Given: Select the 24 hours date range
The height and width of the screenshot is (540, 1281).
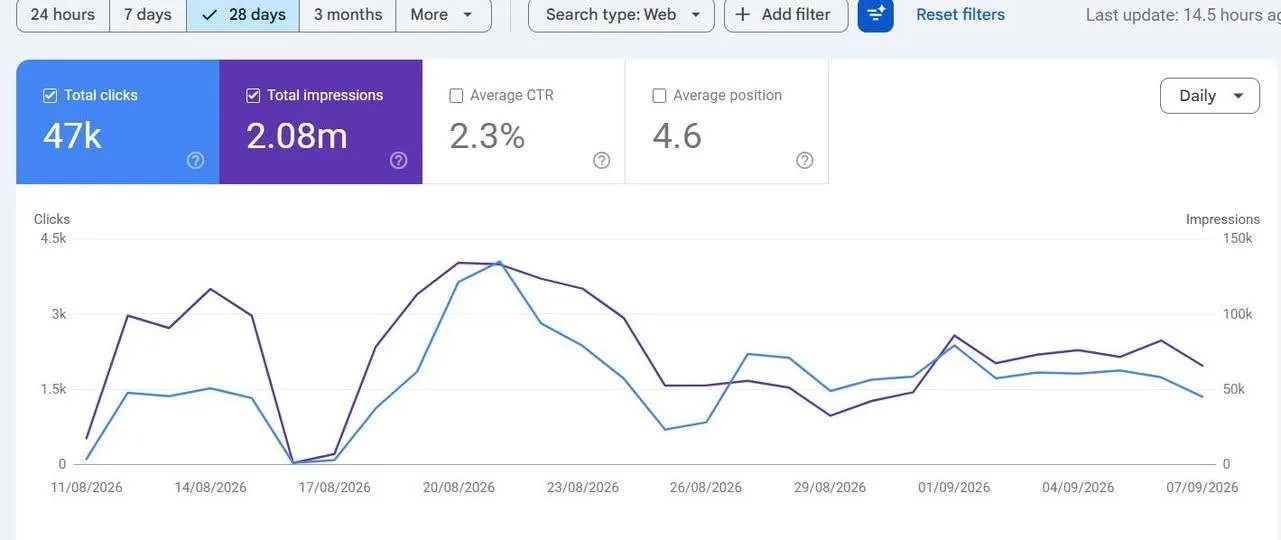Looking at the screenshot, I should coord(63,15).
